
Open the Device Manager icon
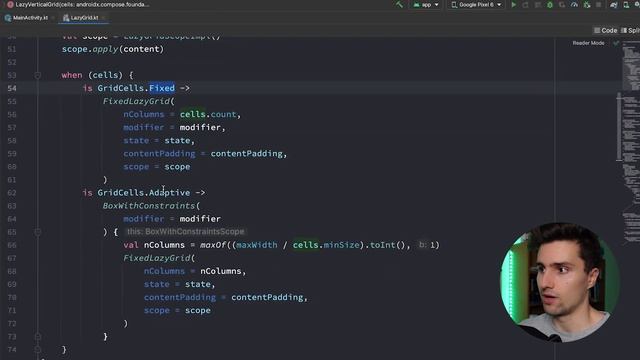626,5
